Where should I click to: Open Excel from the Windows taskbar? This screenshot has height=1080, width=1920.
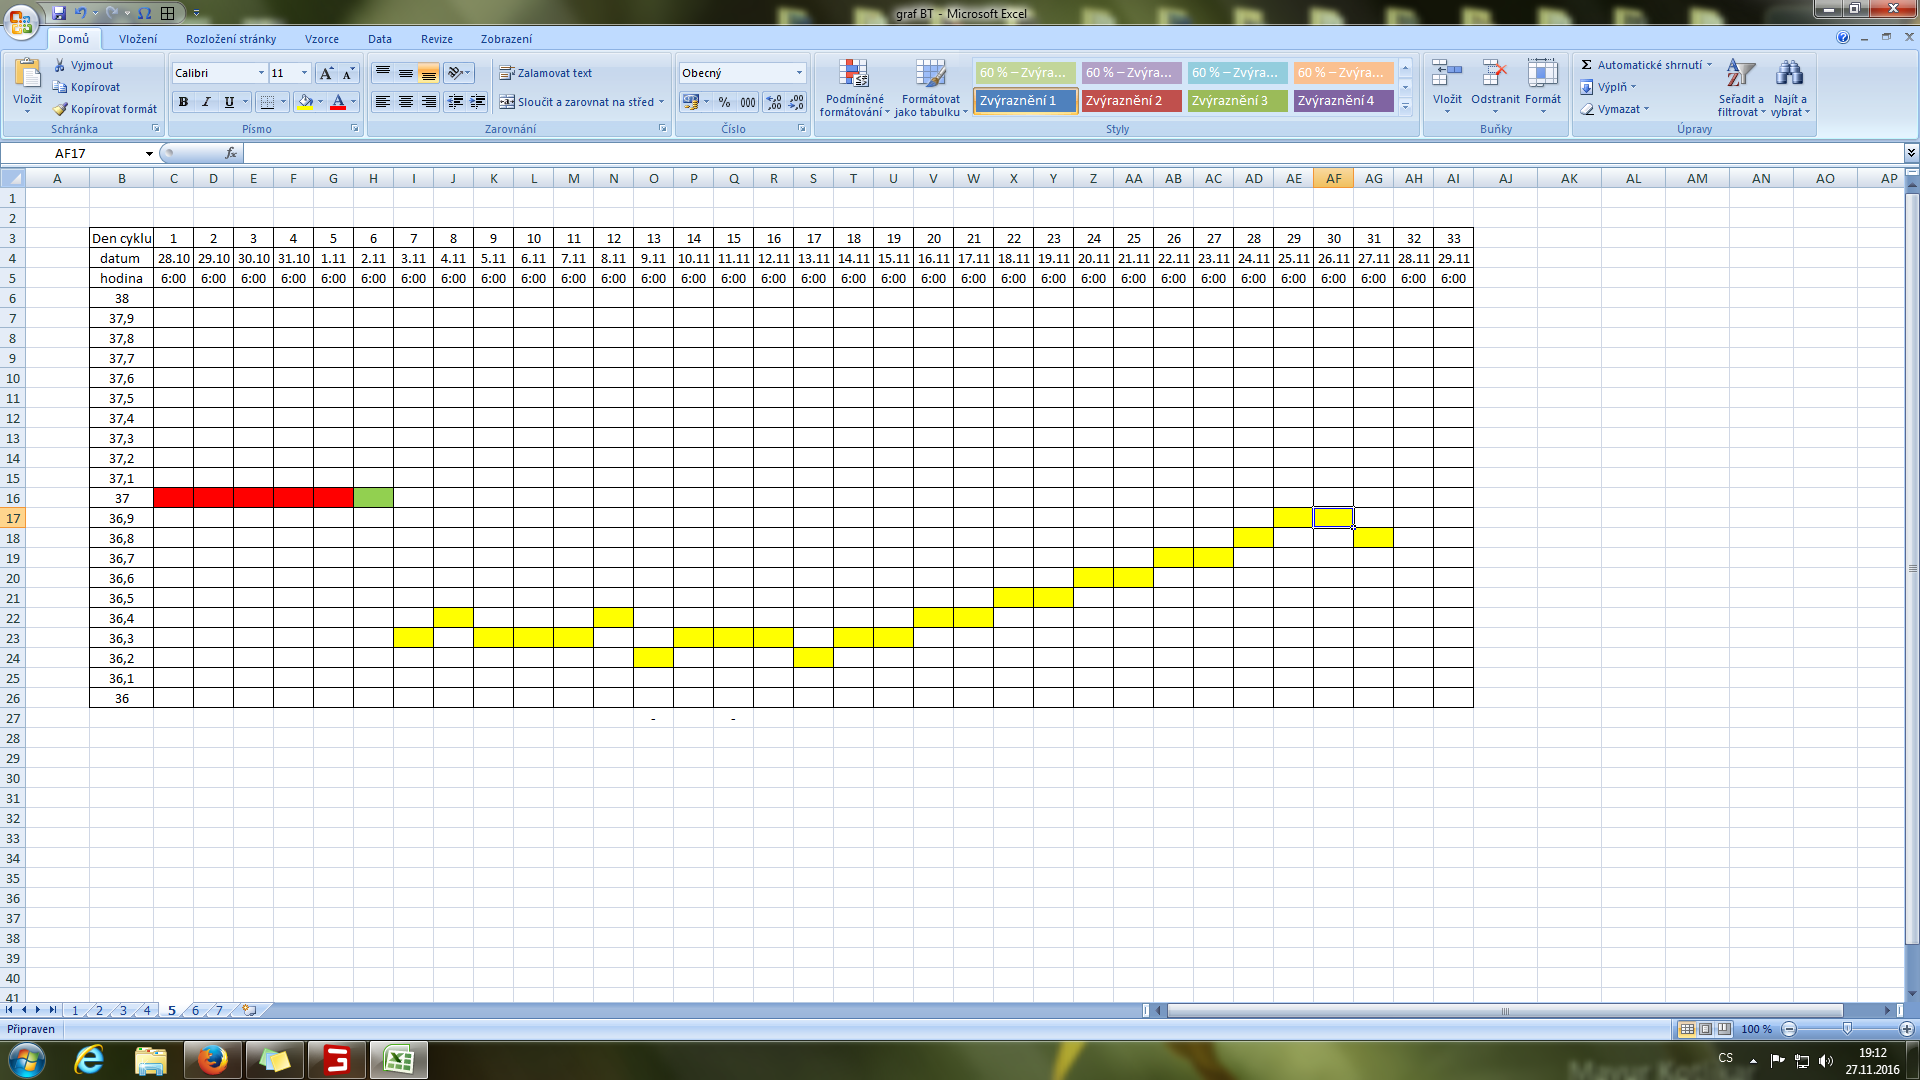399,1060
